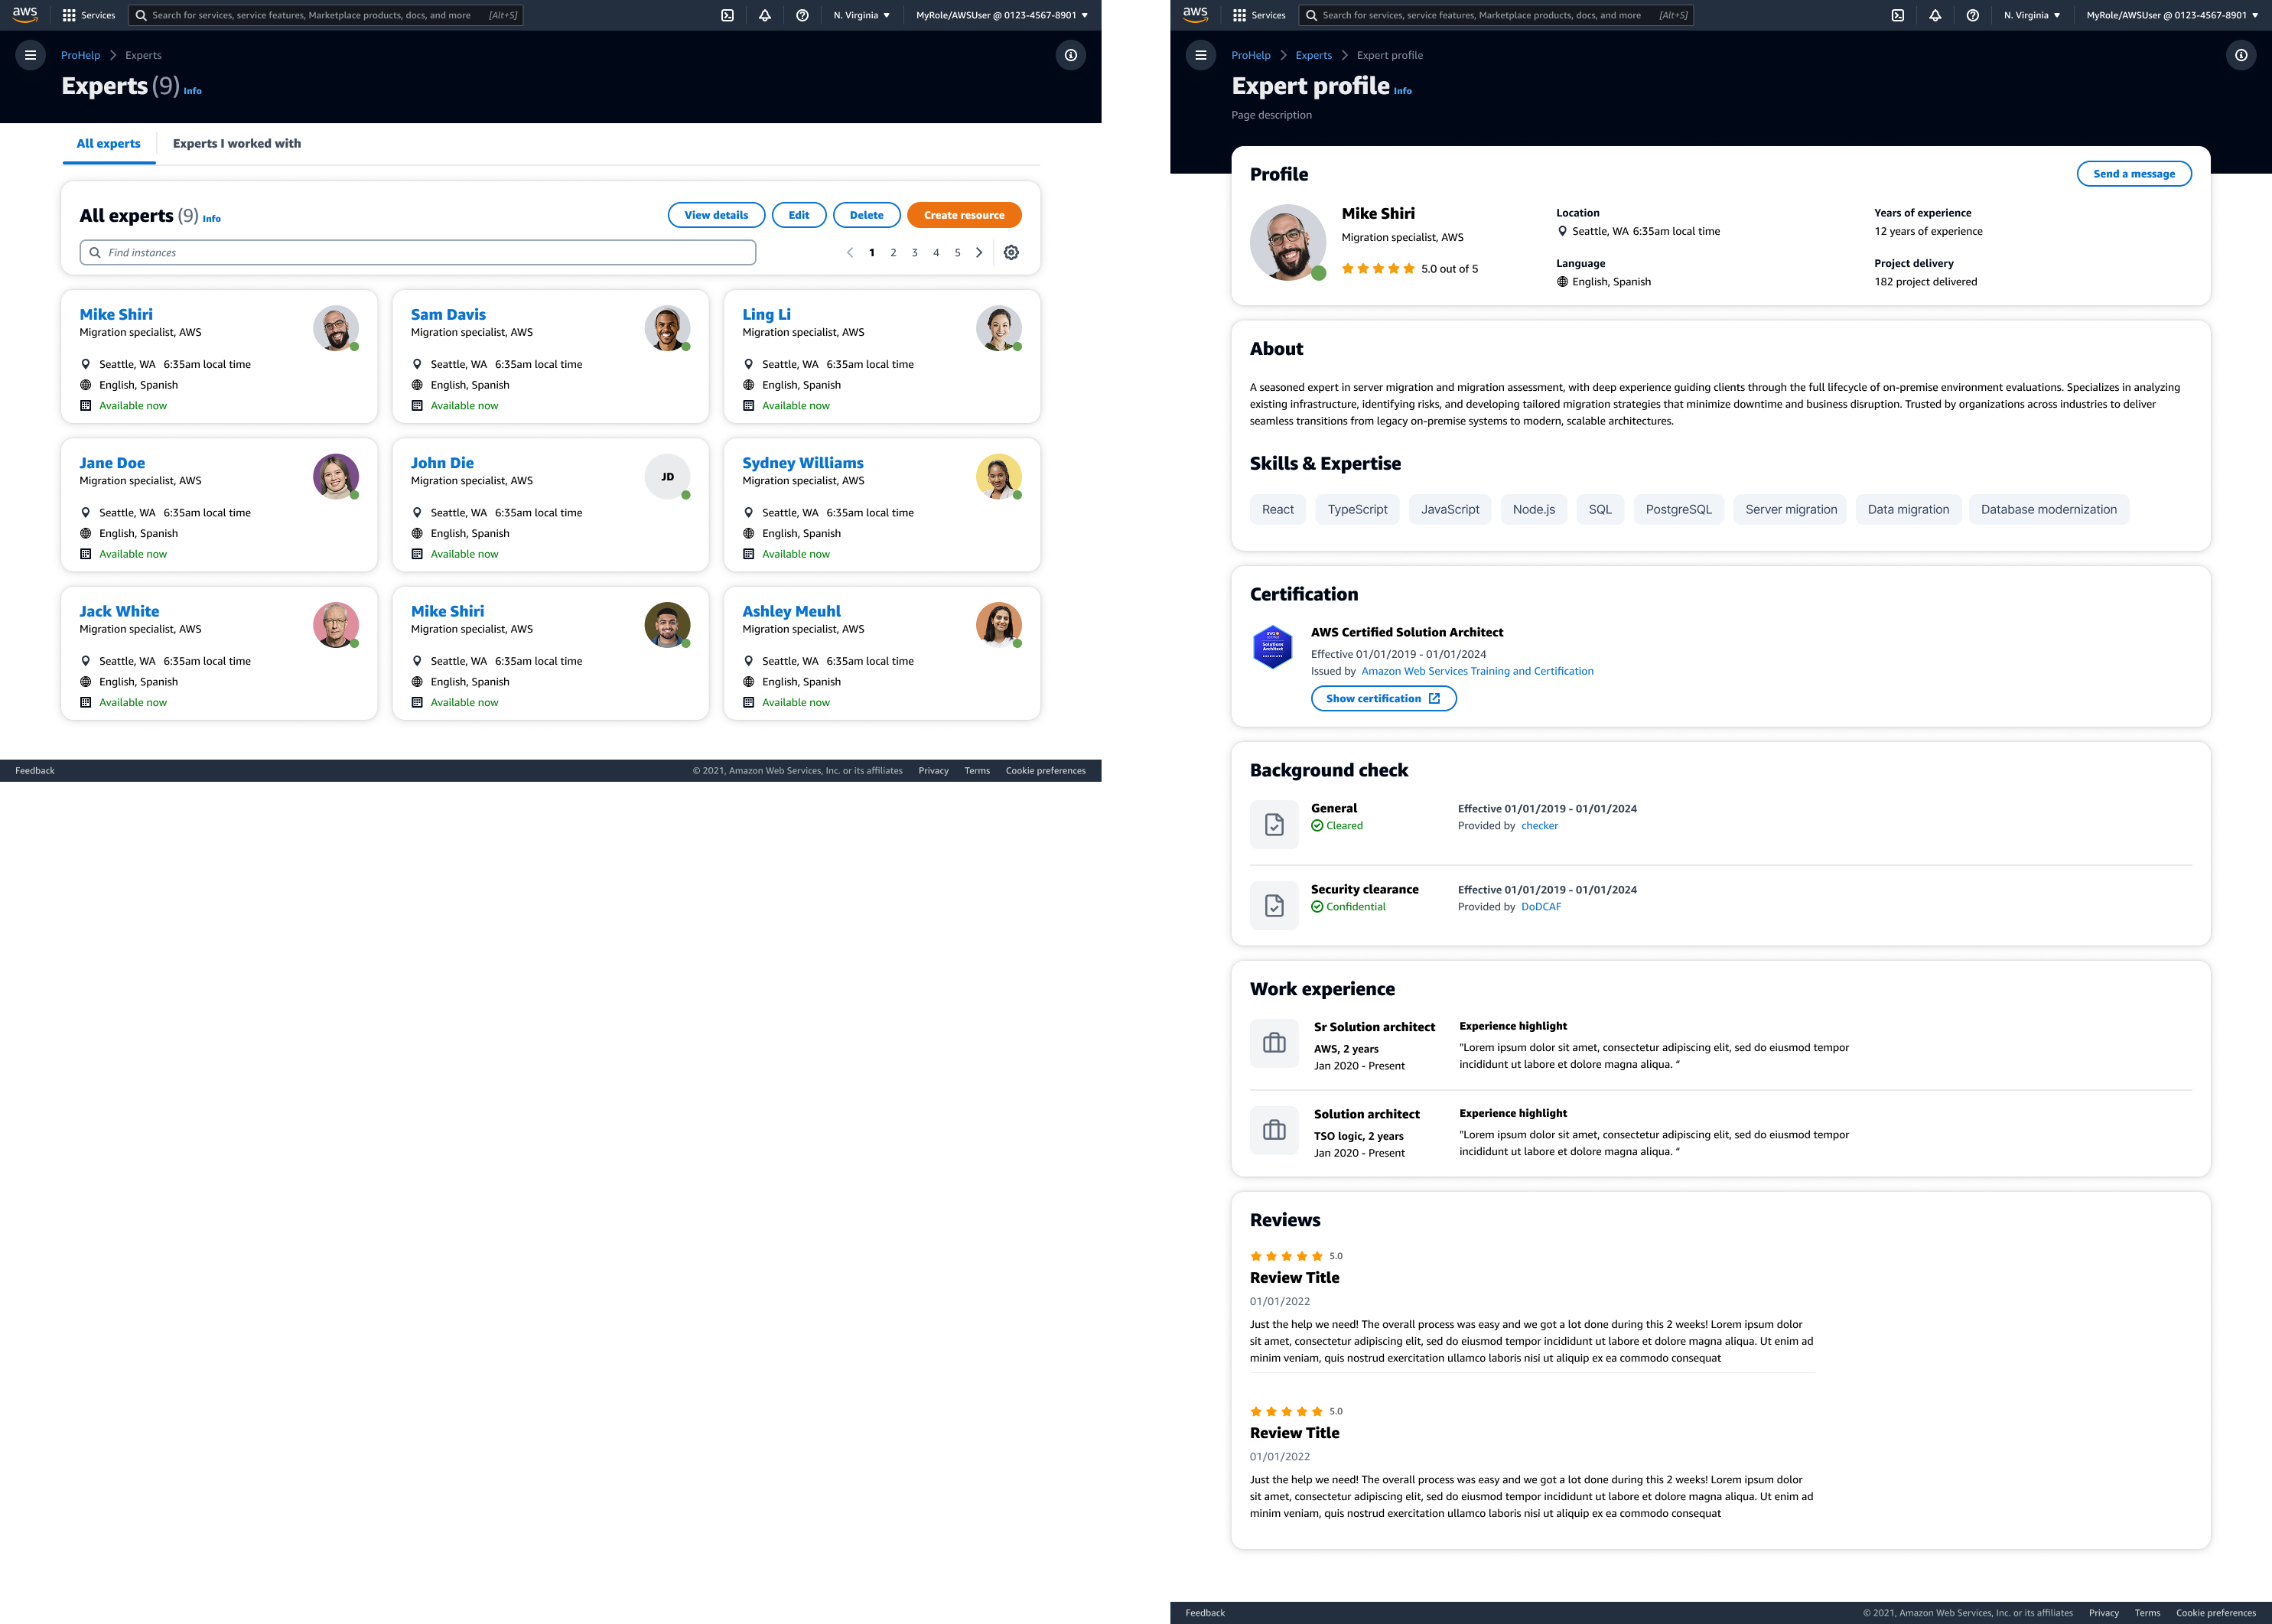The height and width of the screenshot is (1624, 2272).
Task: Click the search magnifier in the top search bar
Action: (x=142, y=15)
